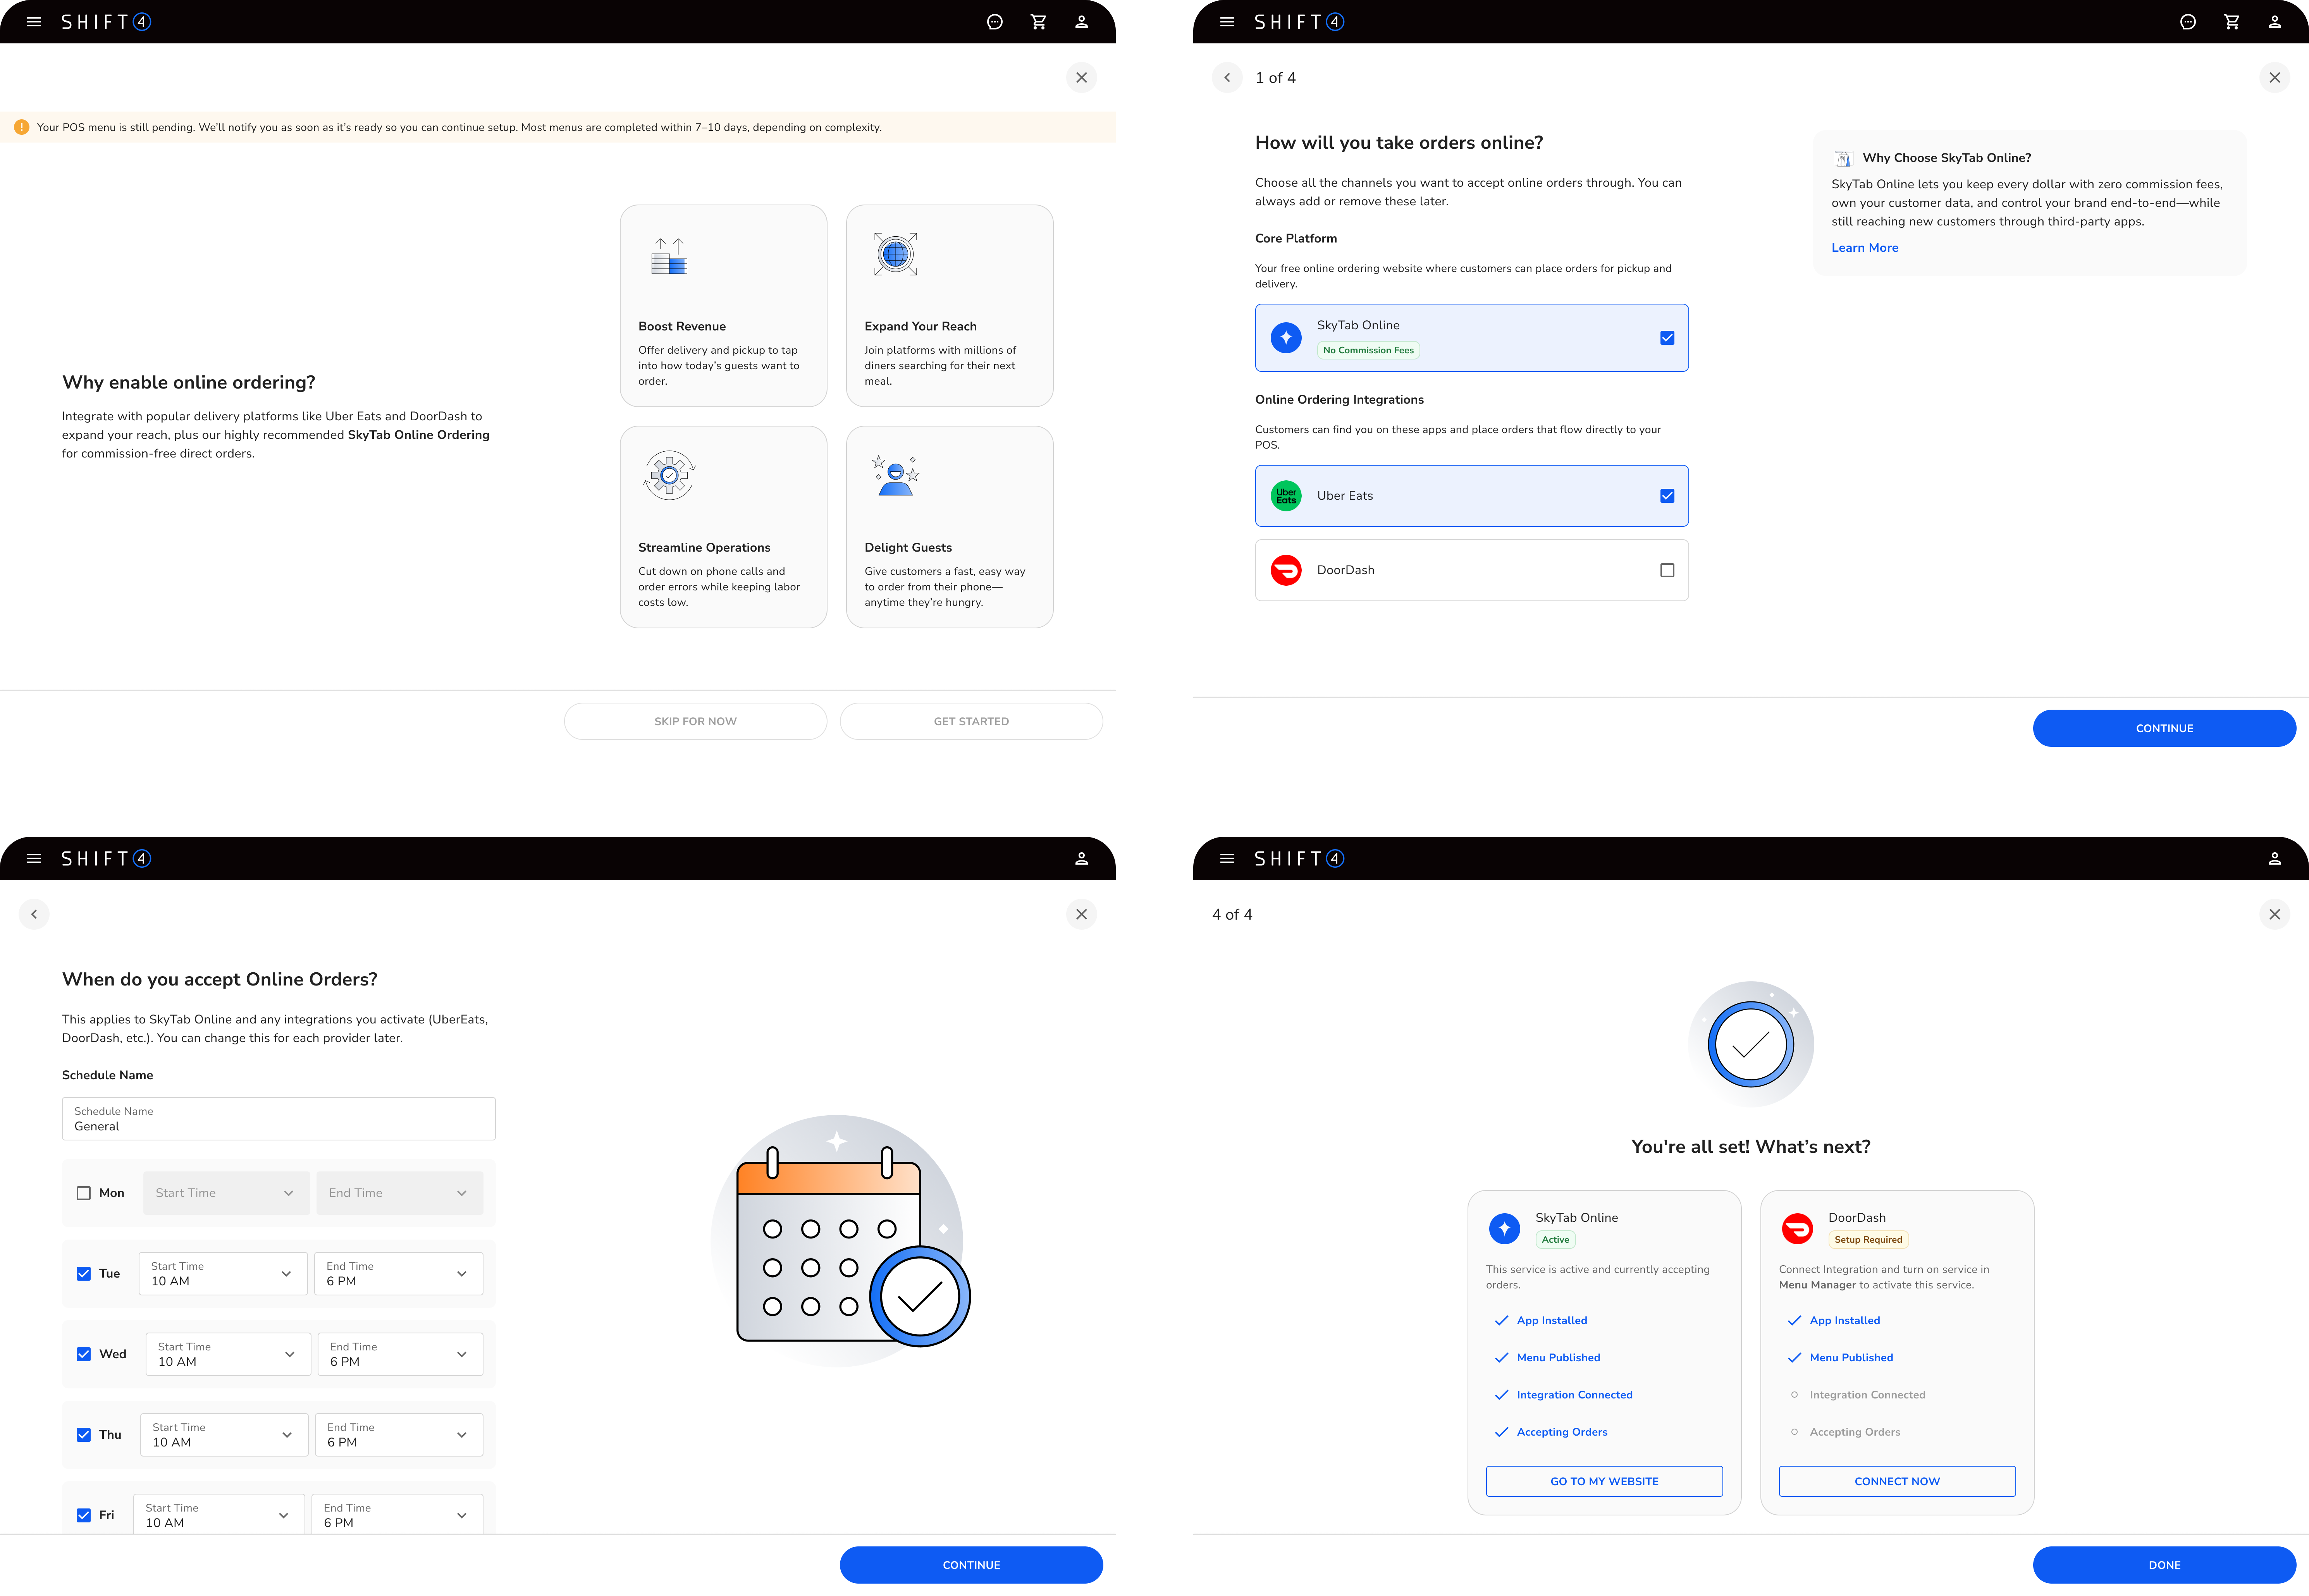
Task: Open chat icon in Why enable online ordering header
Action: tap(994, 22)
